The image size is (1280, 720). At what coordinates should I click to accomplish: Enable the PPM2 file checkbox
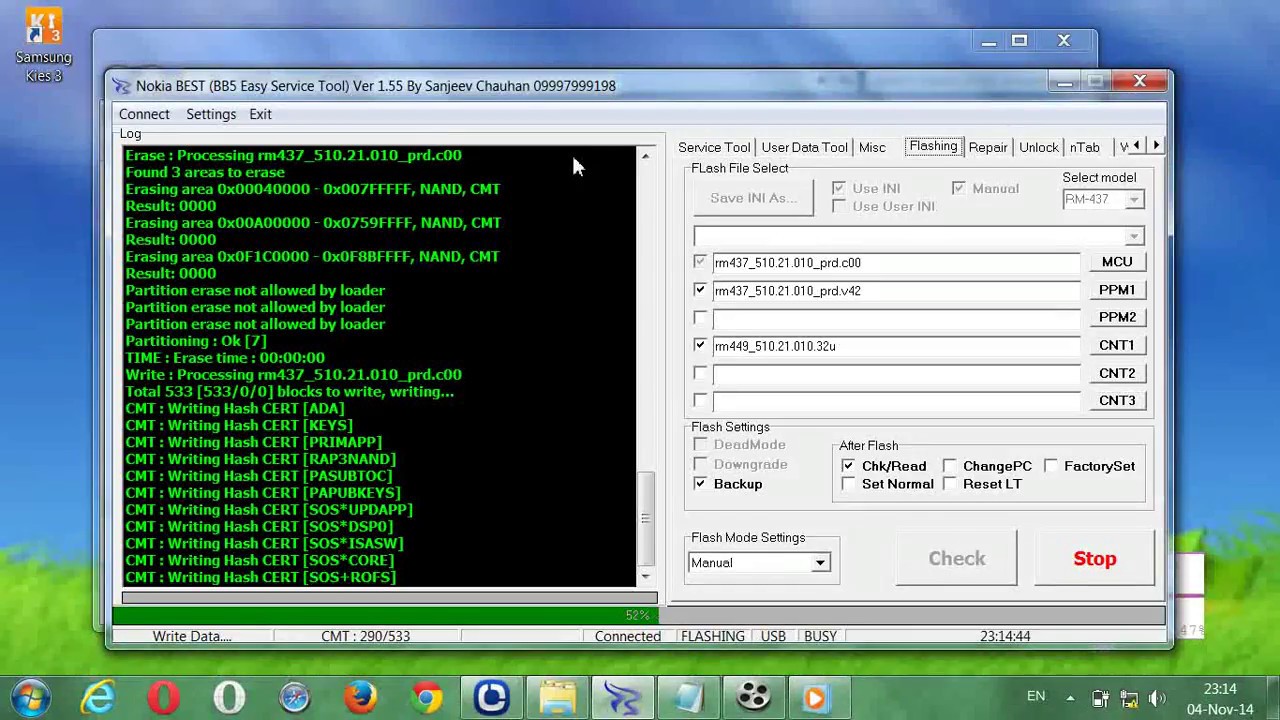pos(700,317)
